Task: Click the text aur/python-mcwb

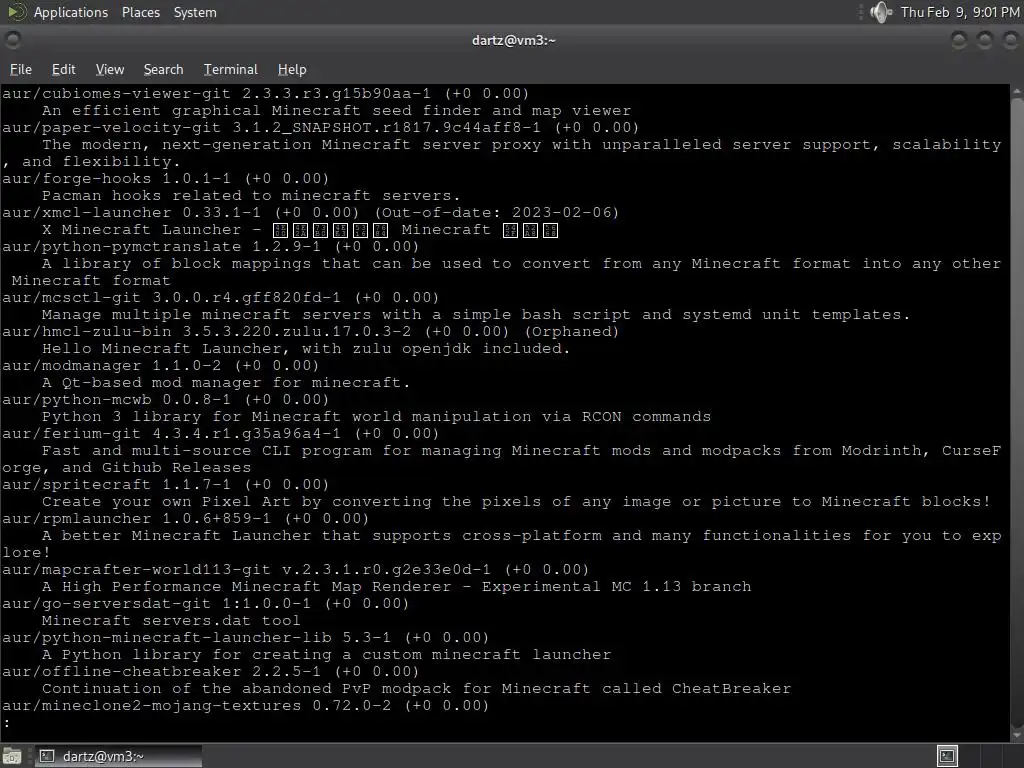Action: coord(77,399)
